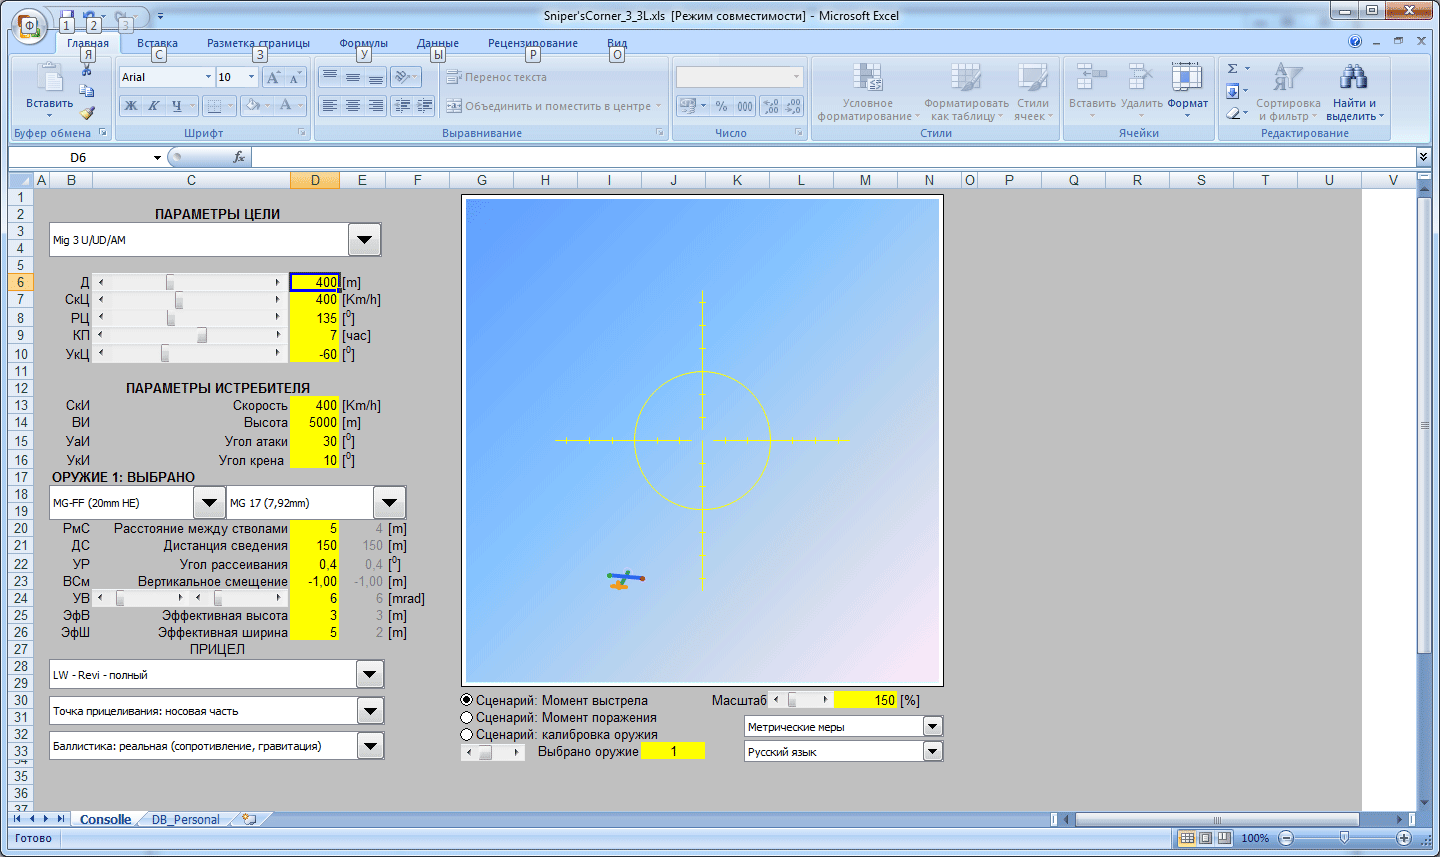Click the СкЦ speed slider track
1440x857 pixels.
(189, 300)
